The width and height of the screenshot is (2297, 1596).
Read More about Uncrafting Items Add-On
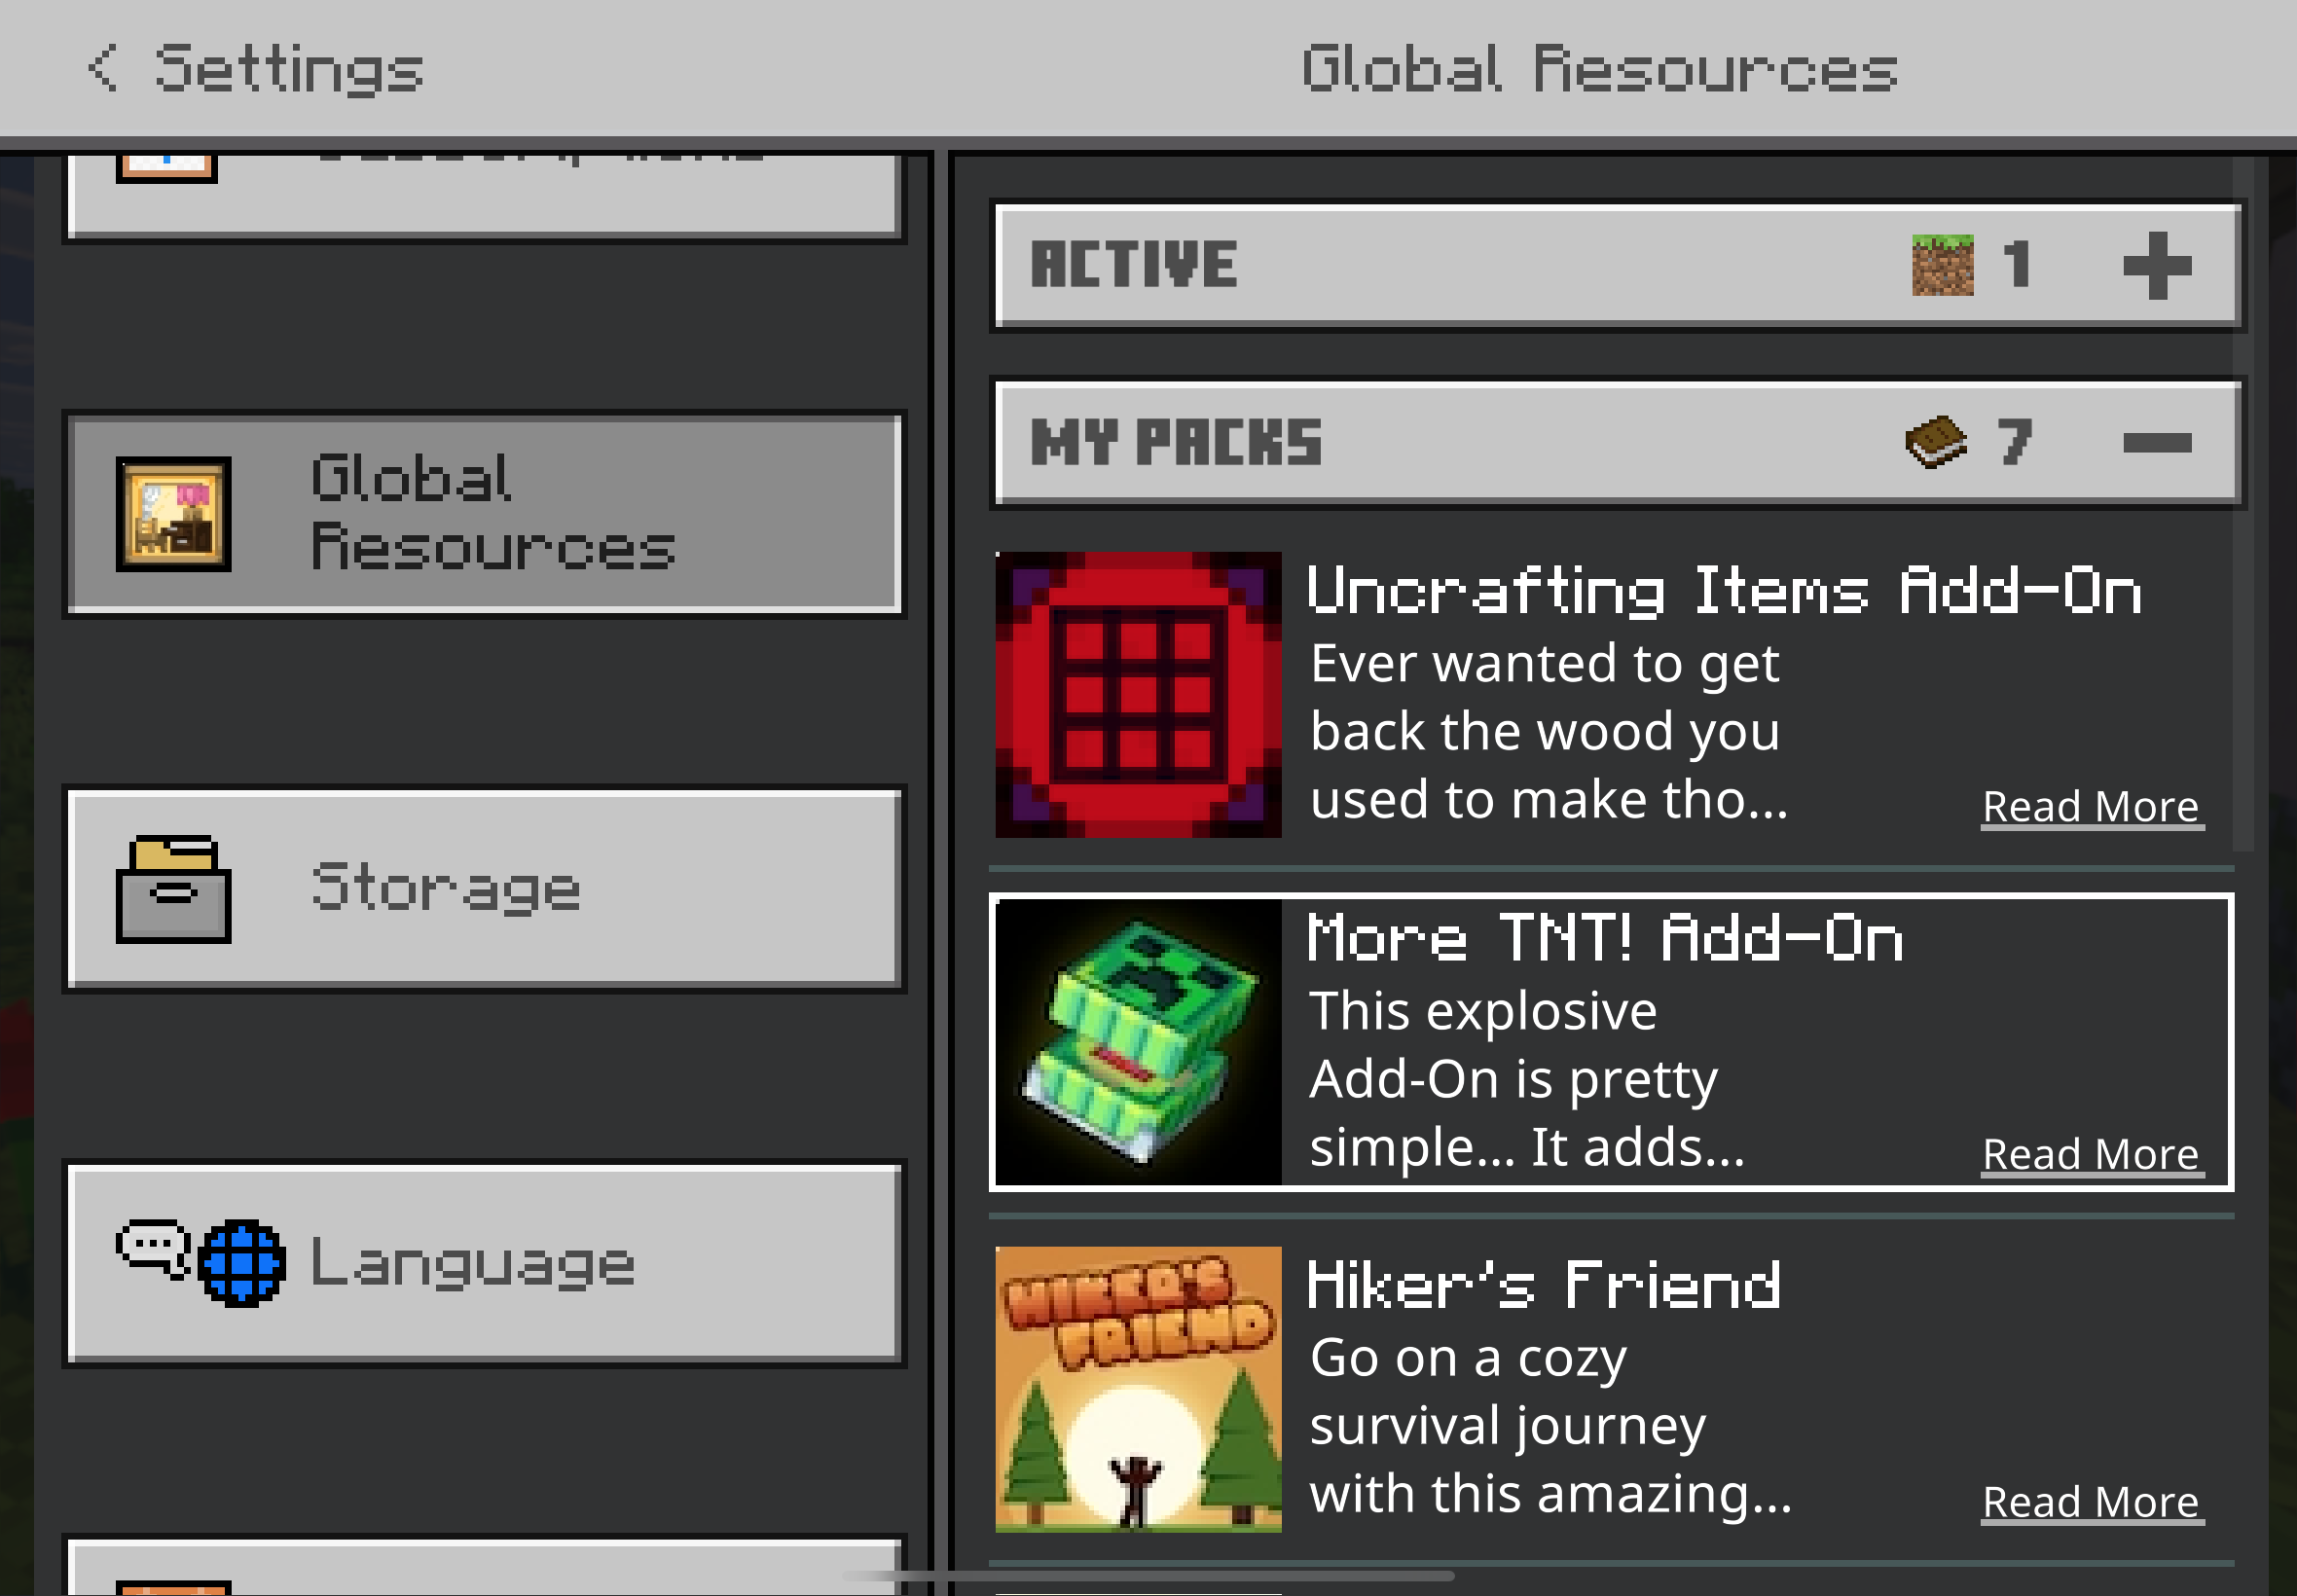point(2091,806)
